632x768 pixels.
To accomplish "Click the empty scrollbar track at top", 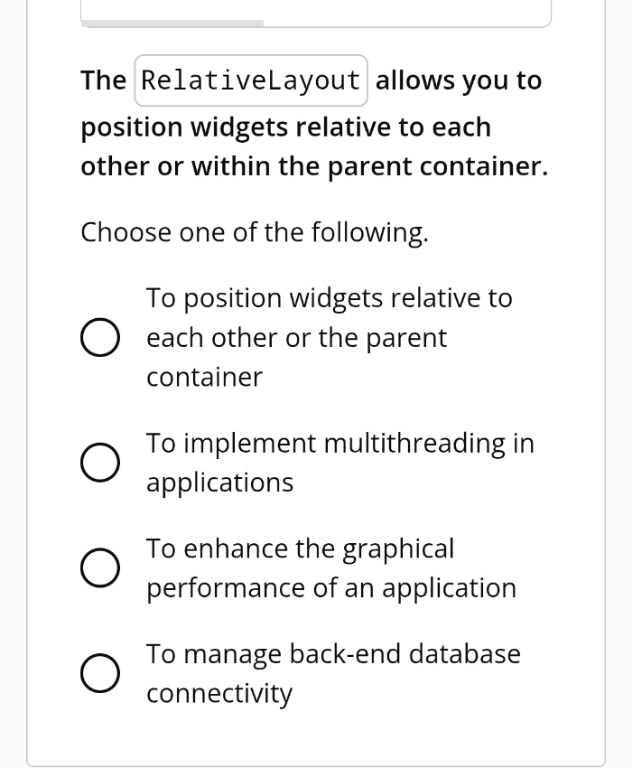I will (405, 22).
